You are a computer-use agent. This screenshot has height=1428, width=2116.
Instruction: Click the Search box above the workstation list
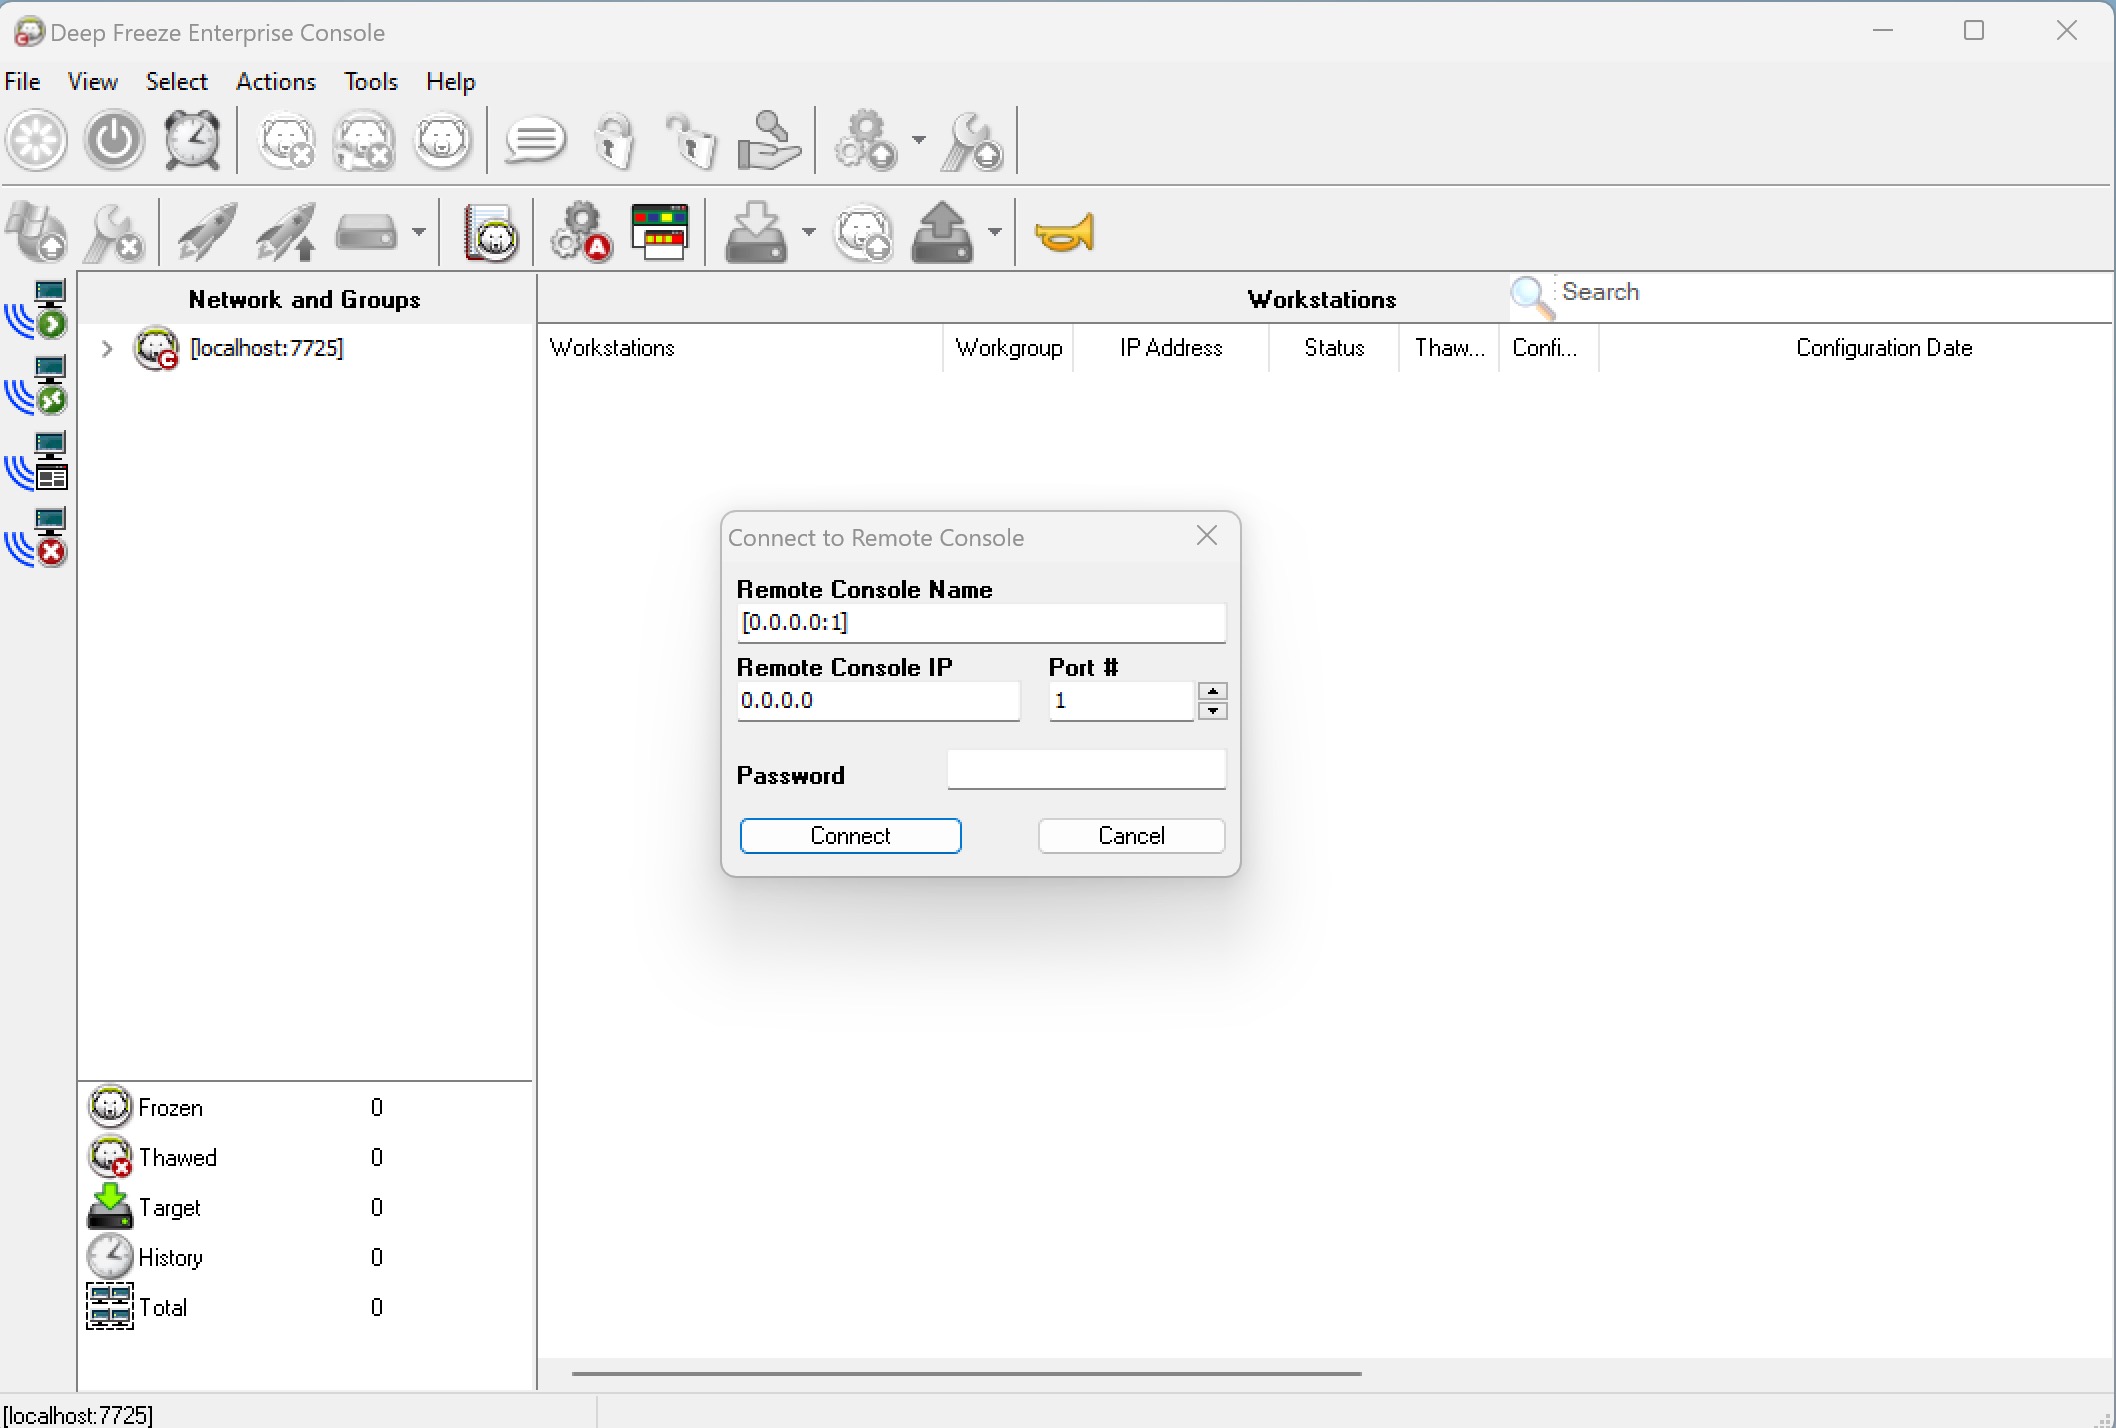tap(1834, 292)
